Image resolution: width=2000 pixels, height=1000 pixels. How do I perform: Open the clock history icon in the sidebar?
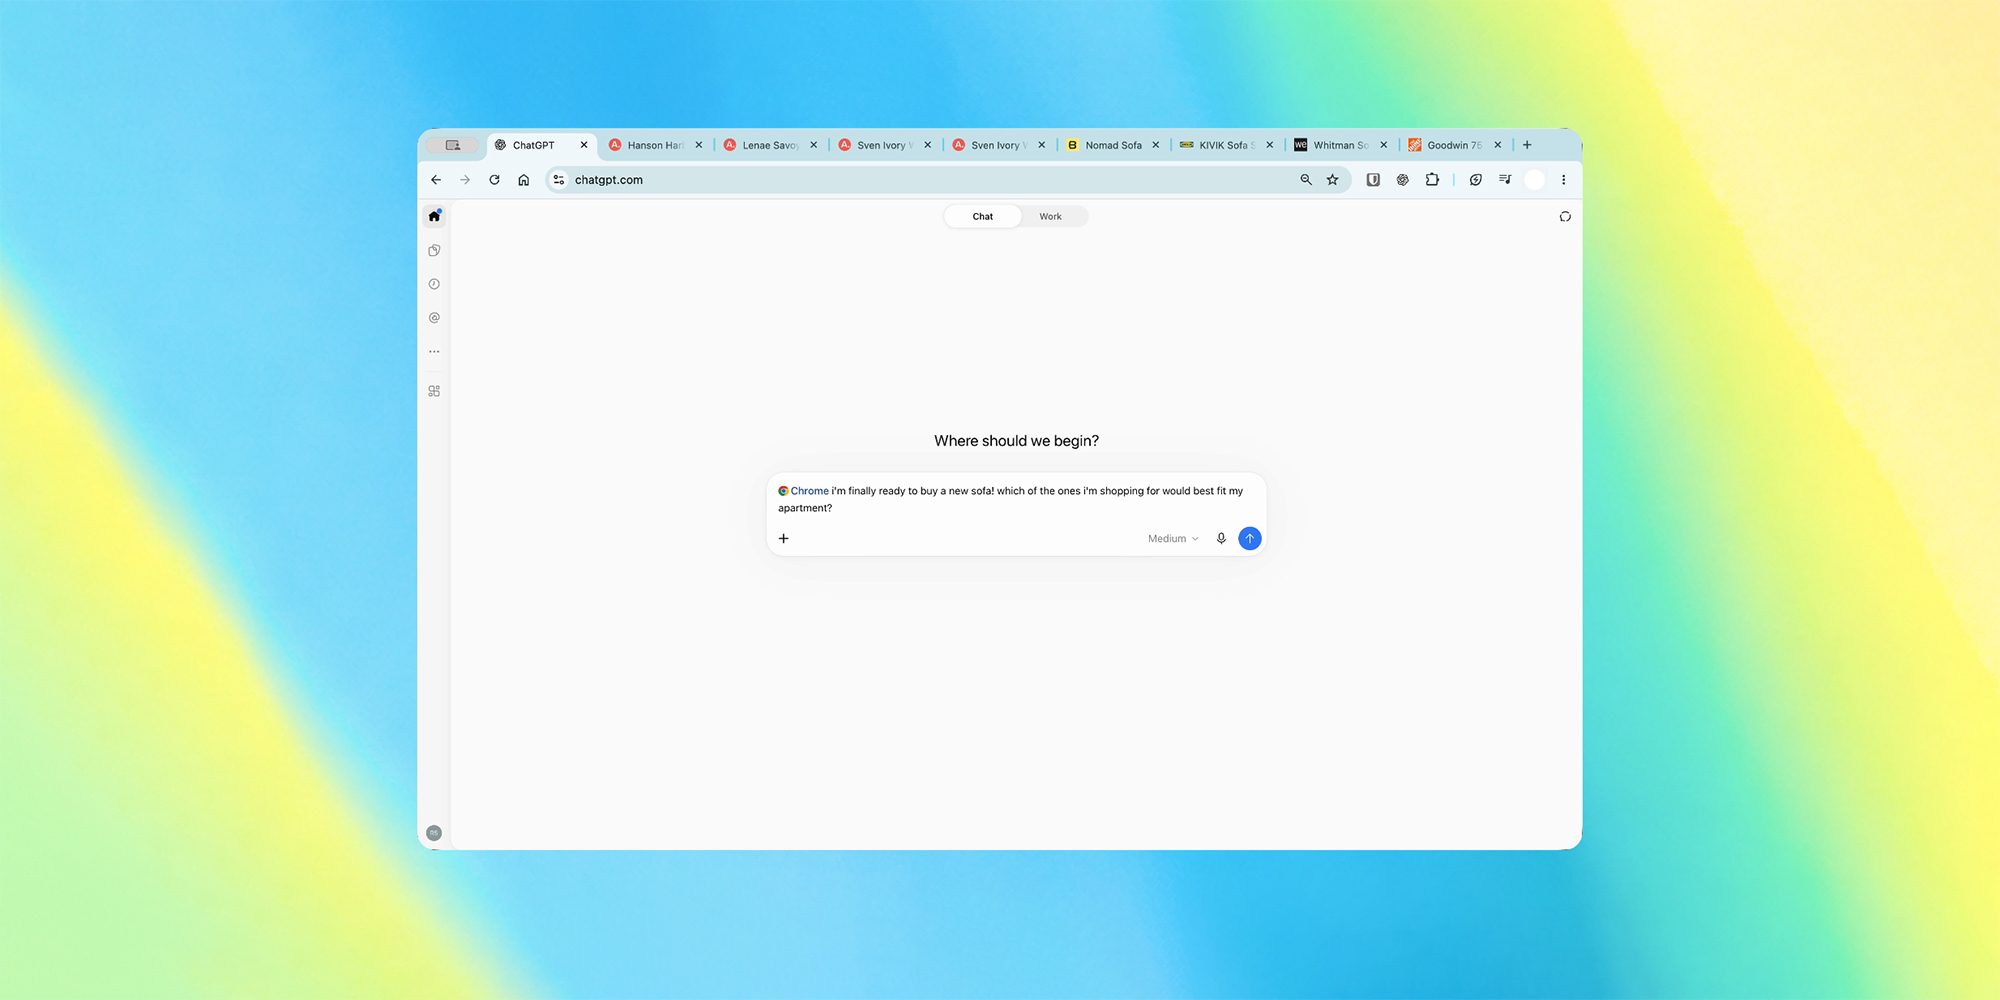434,284
